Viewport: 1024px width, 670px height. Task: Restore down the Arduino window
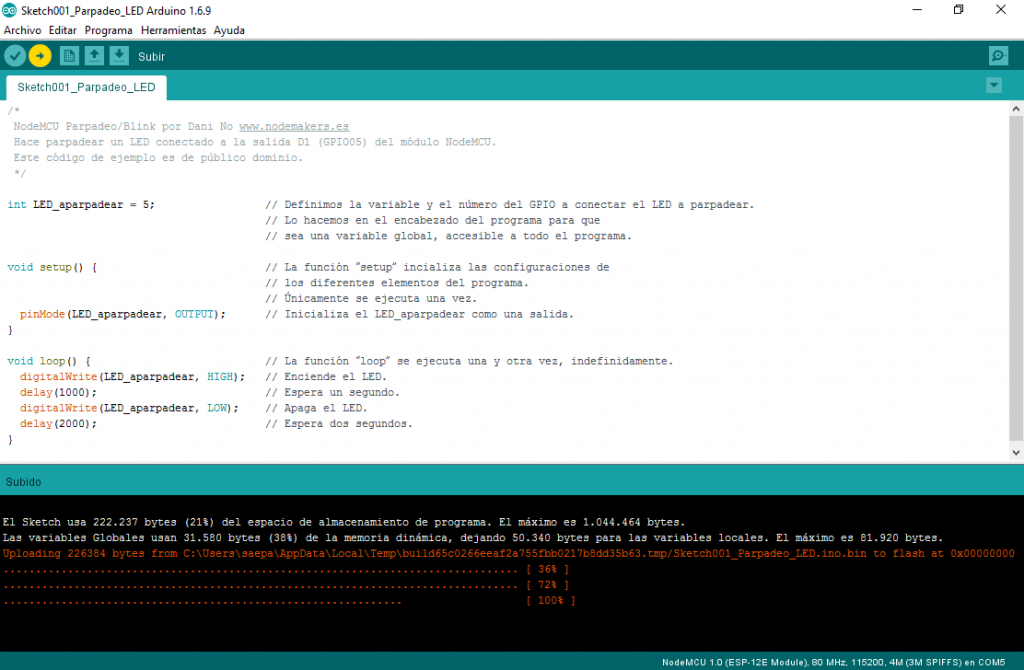959,10
